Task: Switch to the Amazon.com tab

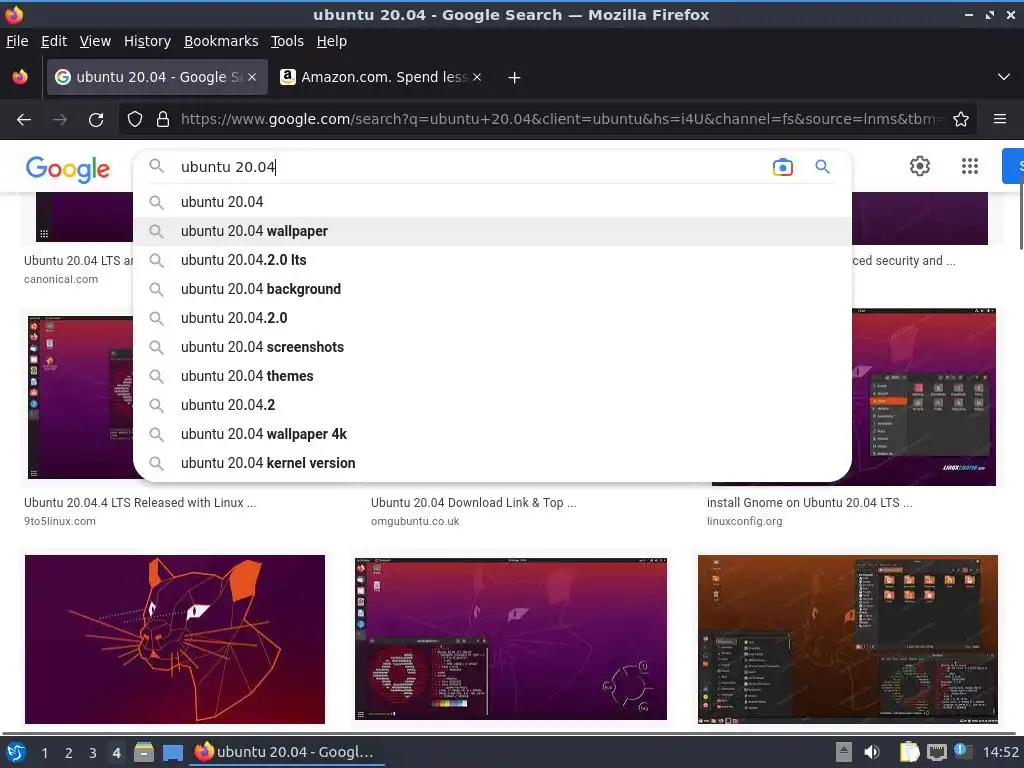Action: point(383,77)
